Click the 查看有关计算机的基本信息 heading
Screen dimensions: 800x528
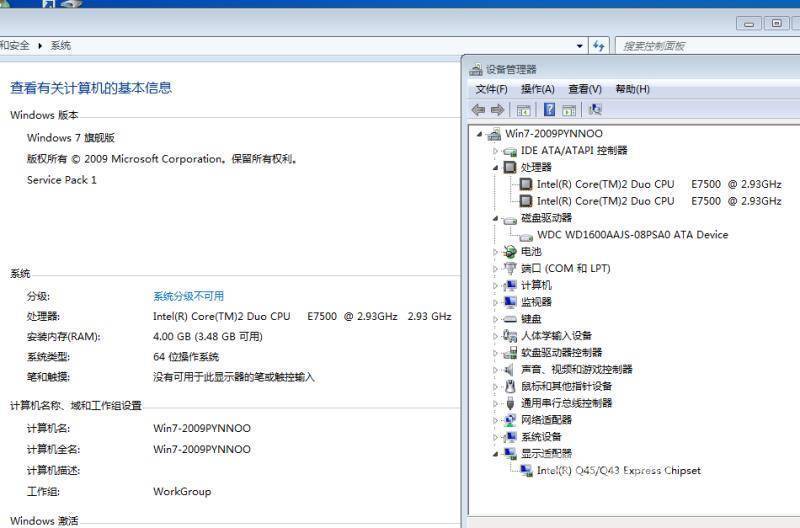tap(91, 88)
